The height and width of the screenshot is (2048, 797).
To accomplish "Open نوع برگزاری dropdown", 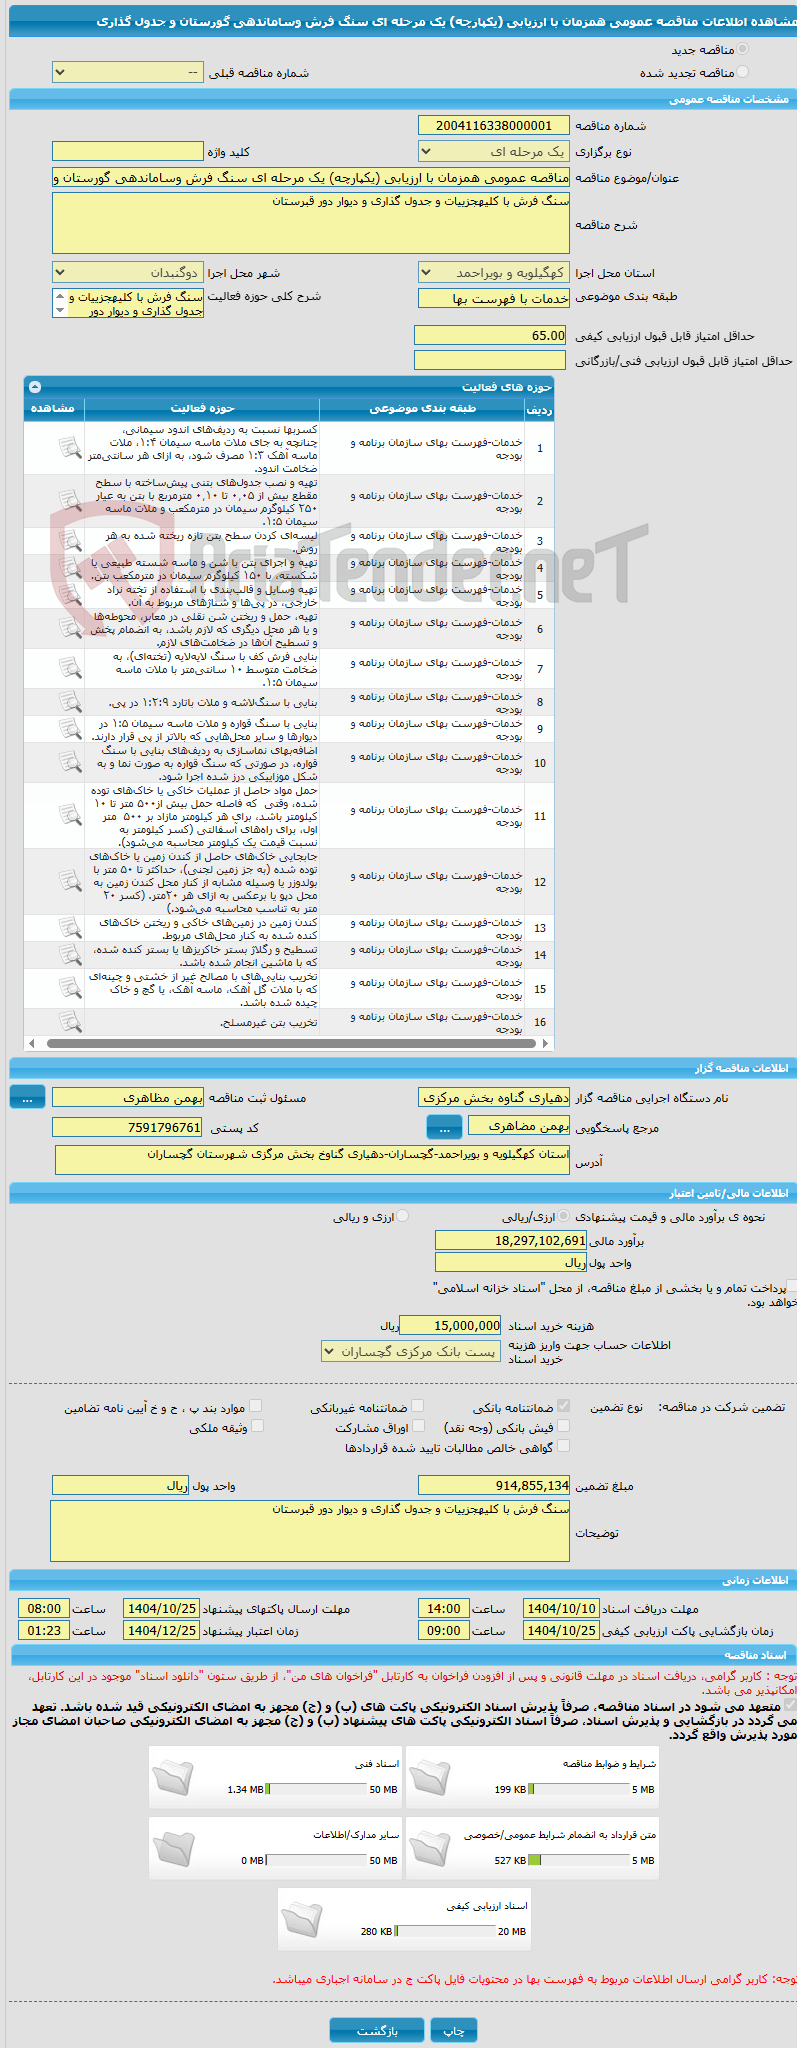I will pyautogui.click(x=494, y=152).
